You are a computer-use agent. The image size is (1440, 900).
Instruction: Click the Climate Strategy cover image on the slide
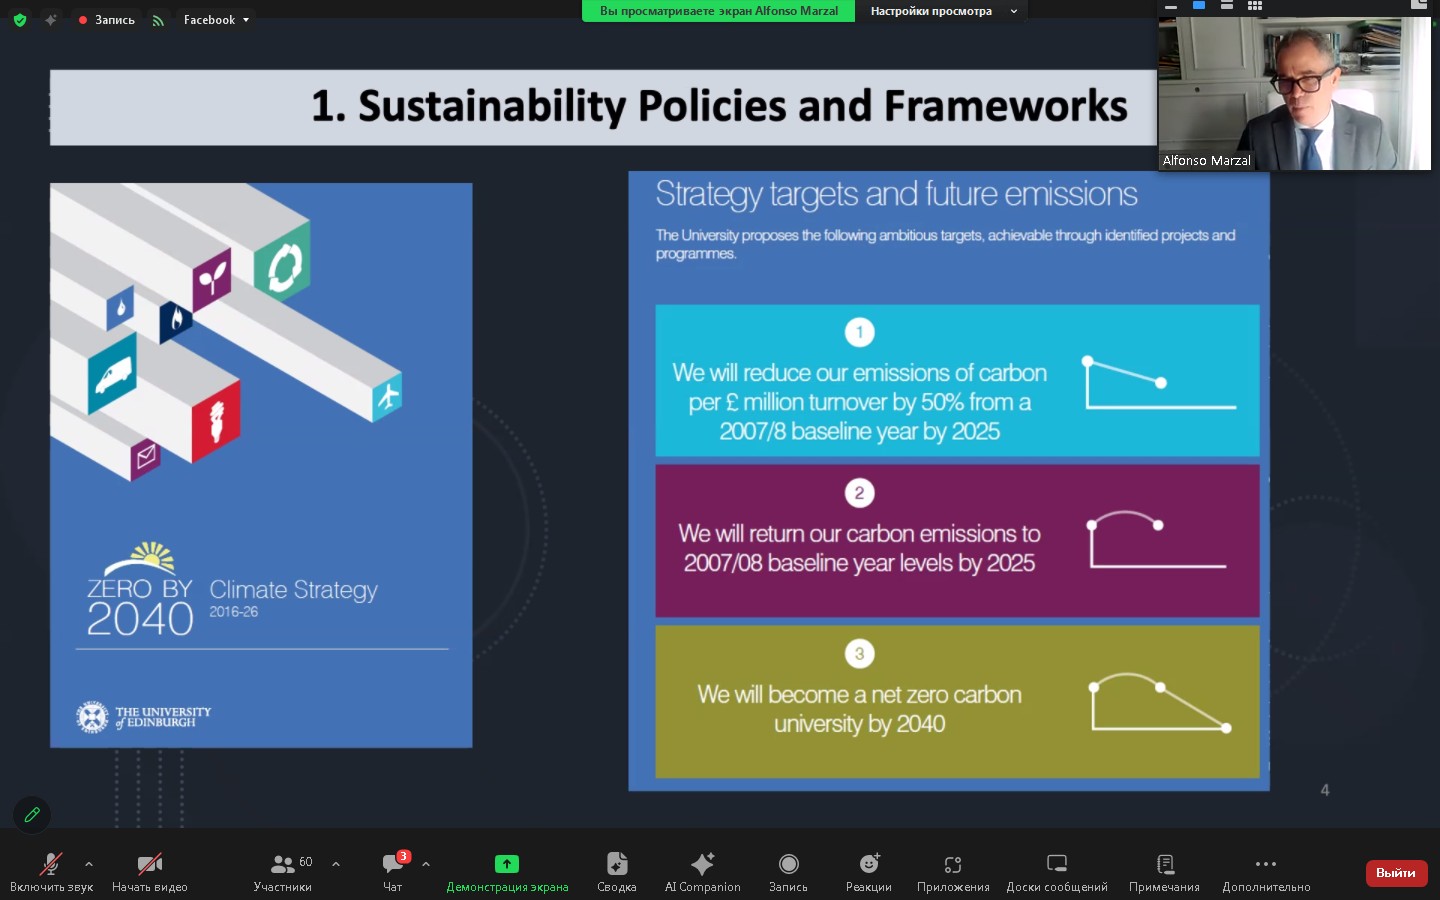261,465
